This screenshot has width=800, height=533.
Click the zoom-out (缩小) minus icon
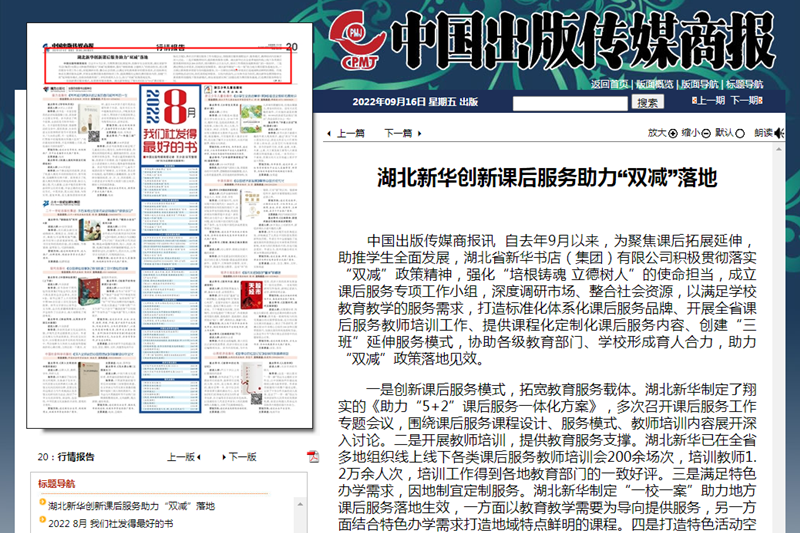coord(708,132)
